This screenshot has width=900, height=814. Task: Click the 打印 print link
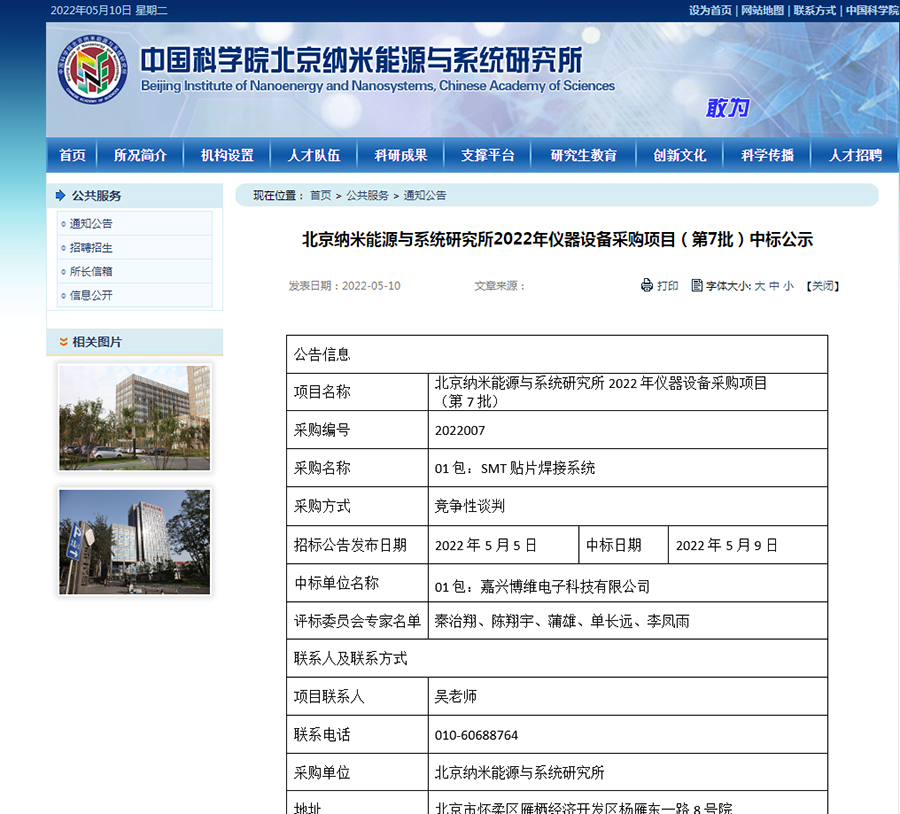coord(668,286)
